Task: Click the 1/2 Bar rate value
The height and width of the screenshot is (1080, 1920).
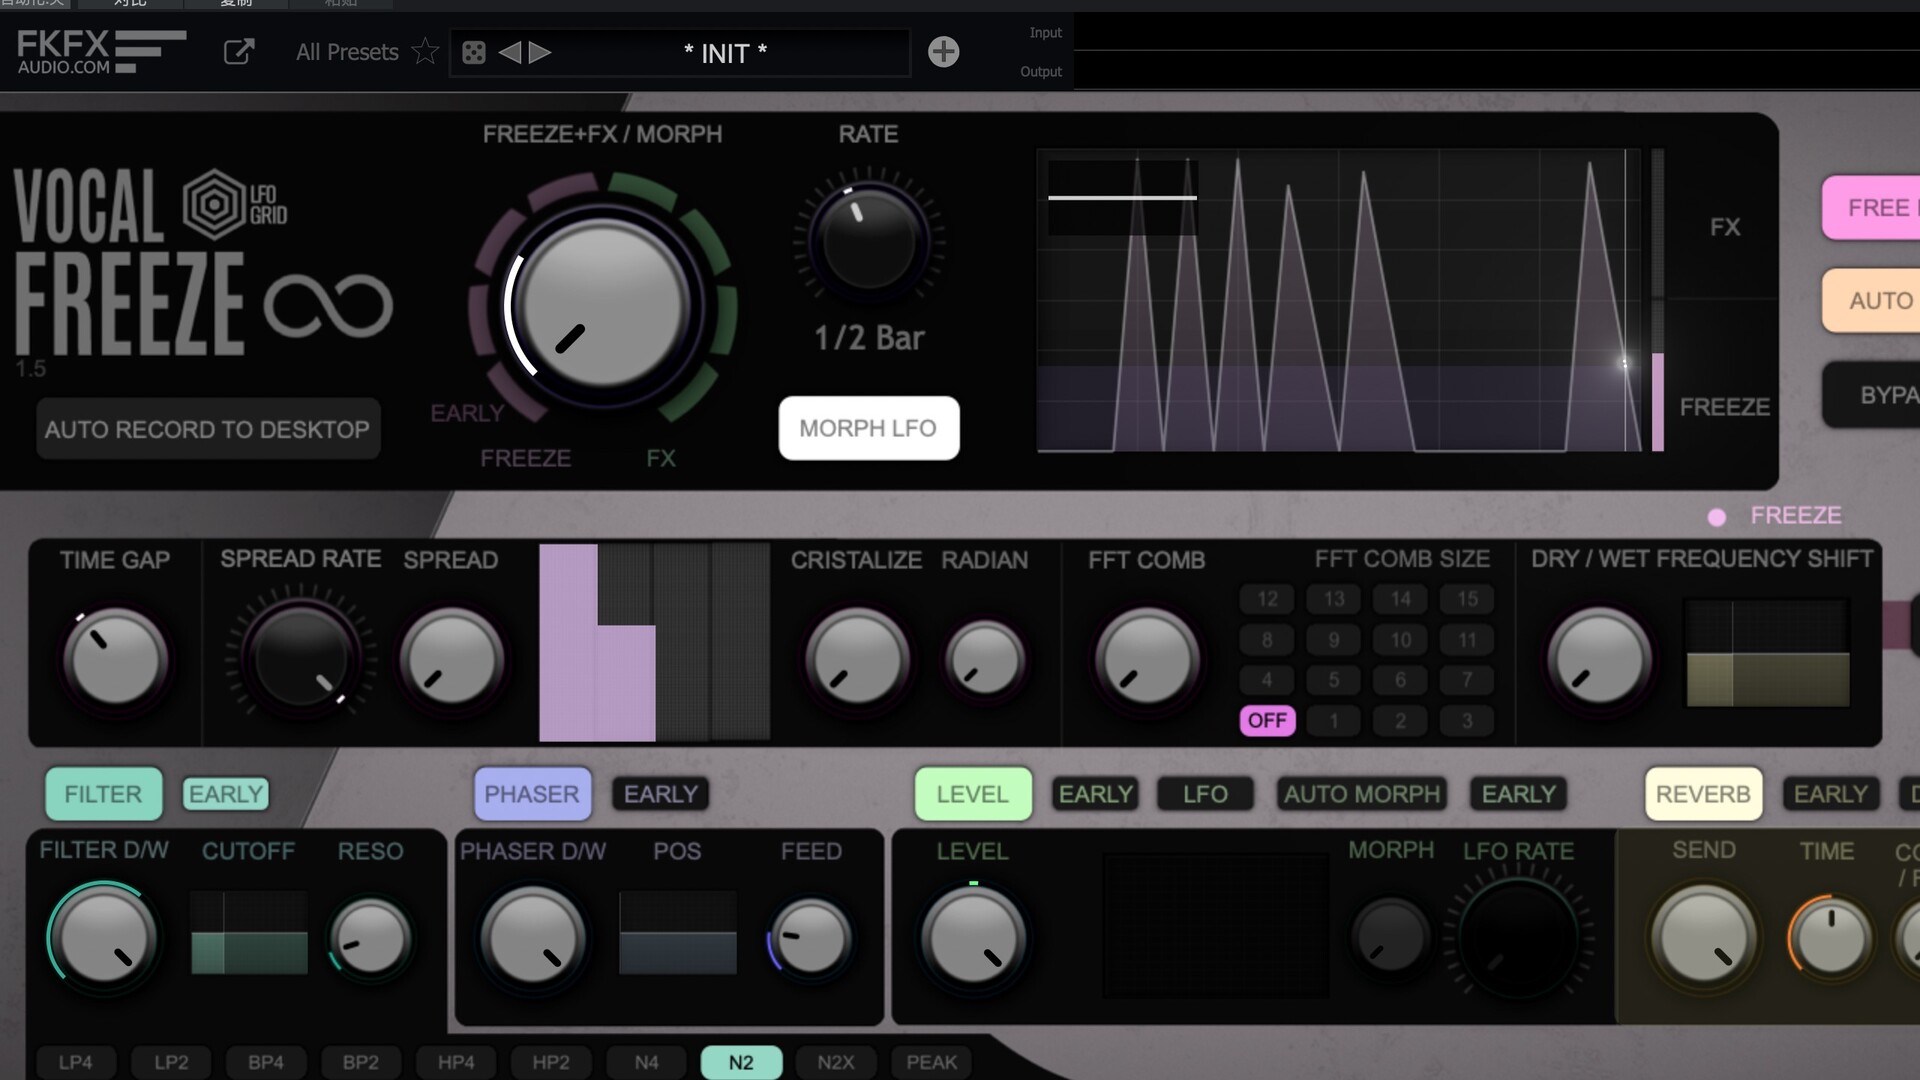Action: (x=868, y=338)
